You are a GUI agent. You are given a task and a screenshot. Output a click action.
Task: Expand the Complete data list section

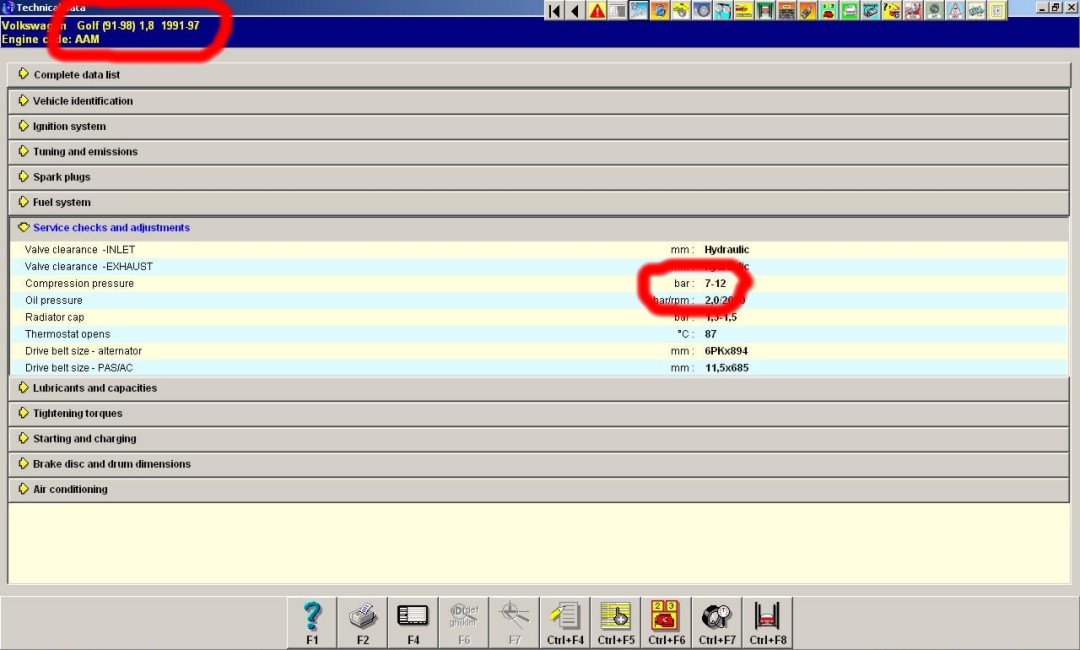(77, 75)
